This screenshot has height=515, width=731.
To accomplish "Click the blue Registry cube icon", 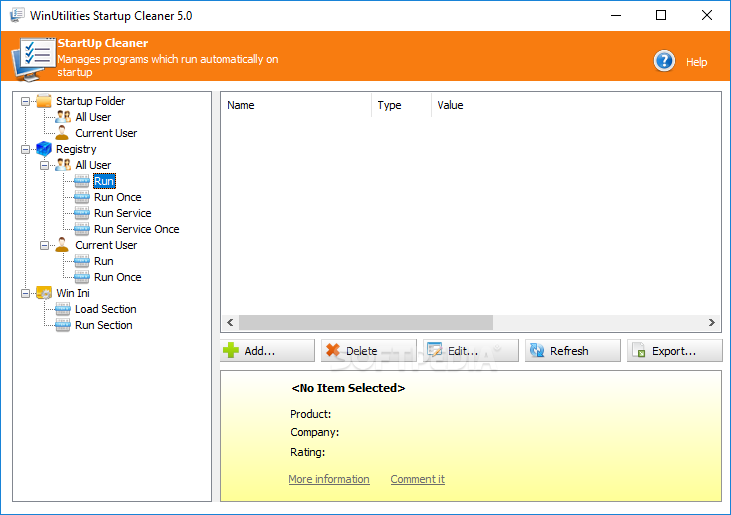I will pyautogui.click(x=44, y=149).
